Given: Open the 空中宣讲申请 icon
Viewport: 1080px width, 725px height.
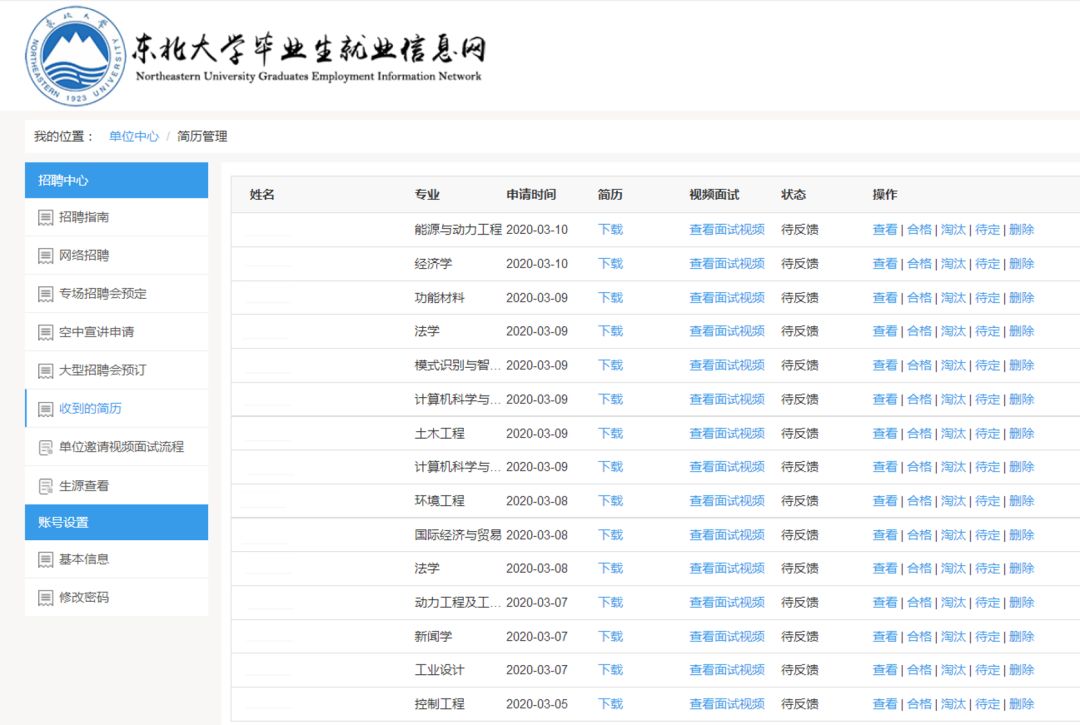Looking at the screenshot, I should pos(45,331).
